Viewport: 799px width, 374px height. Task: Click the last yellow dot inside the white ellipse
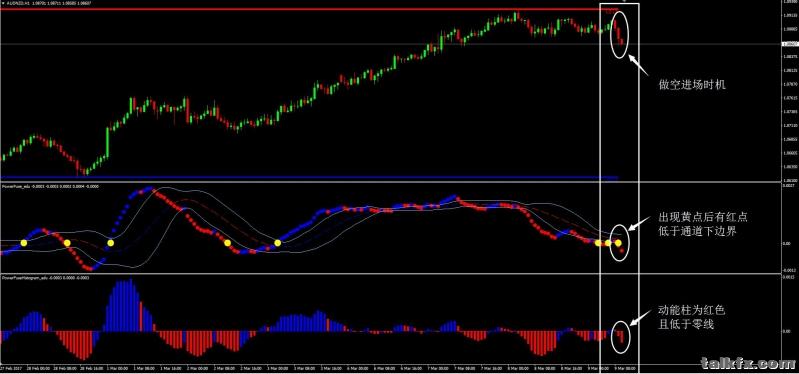pos(618,243)
